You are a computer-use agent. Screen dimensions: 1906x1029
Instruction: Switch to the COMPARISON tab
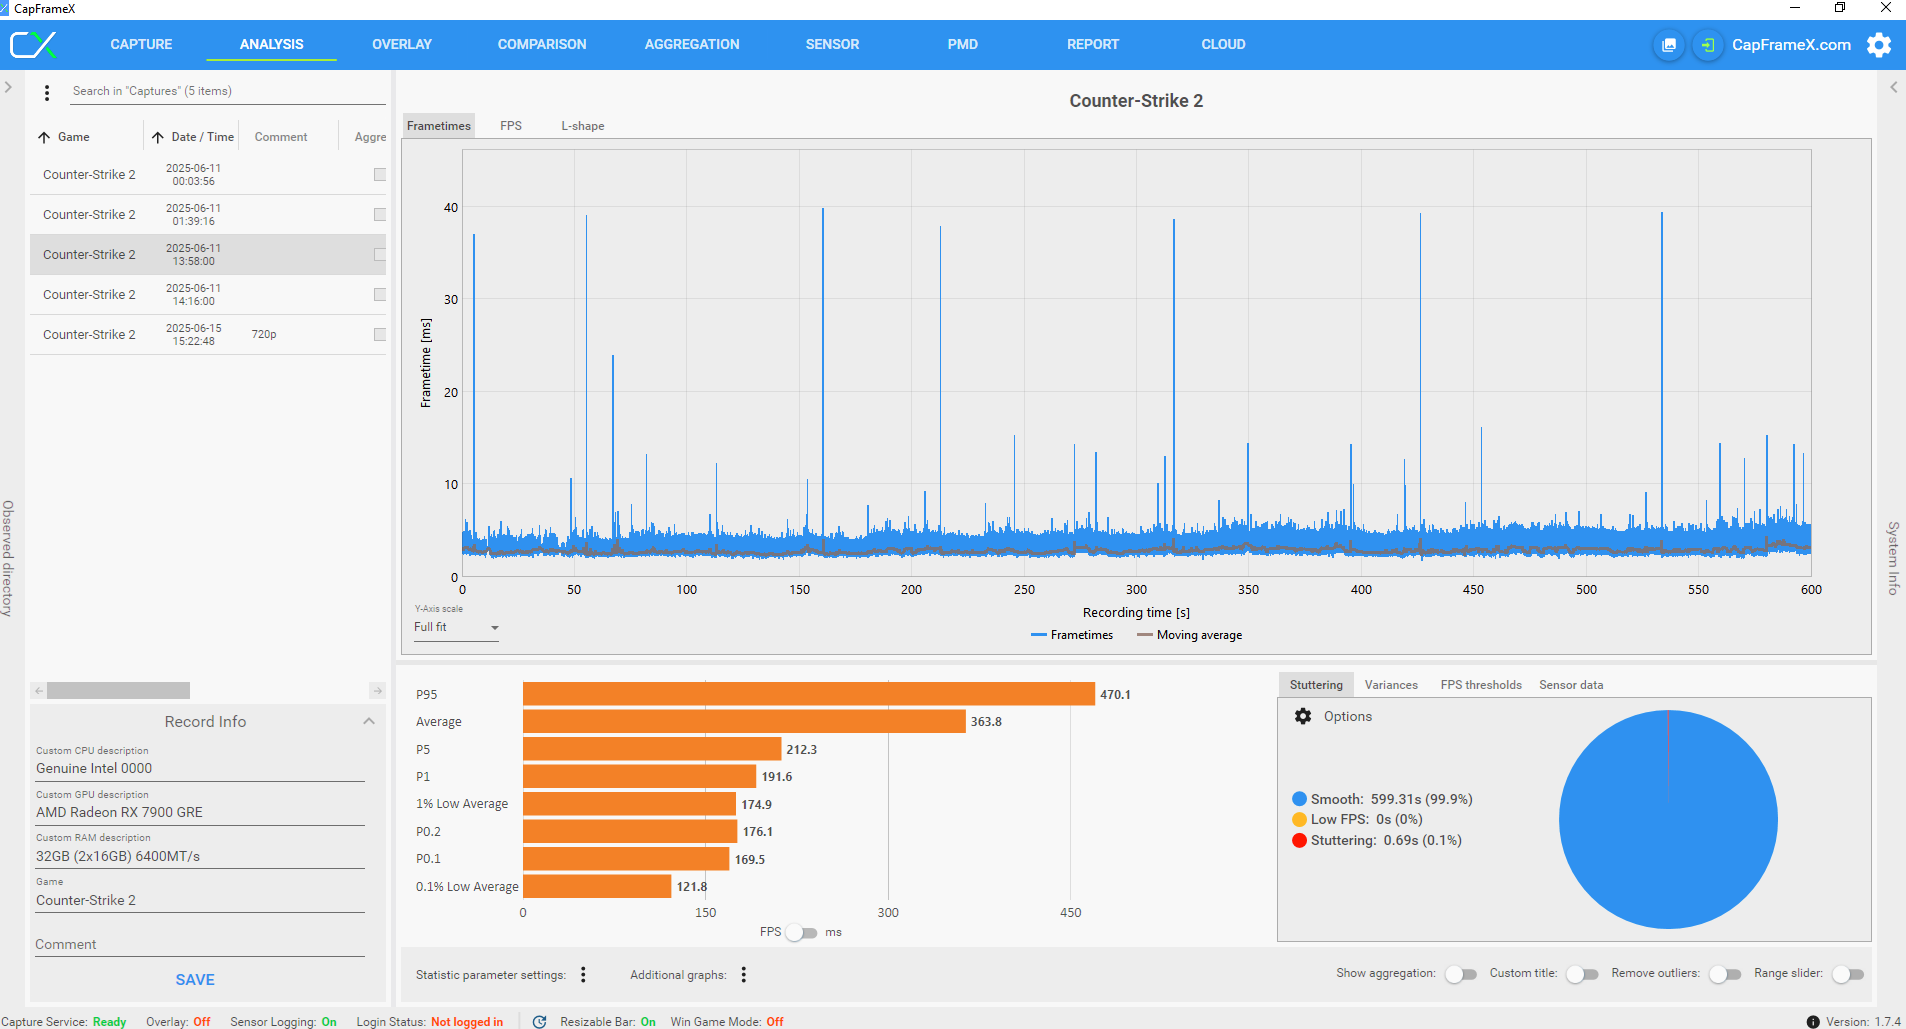542,45
